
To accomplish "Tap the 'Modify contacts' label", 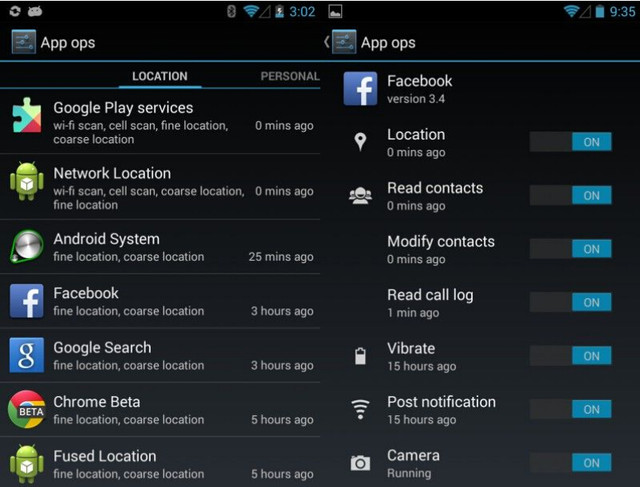I will pos(441,241).
